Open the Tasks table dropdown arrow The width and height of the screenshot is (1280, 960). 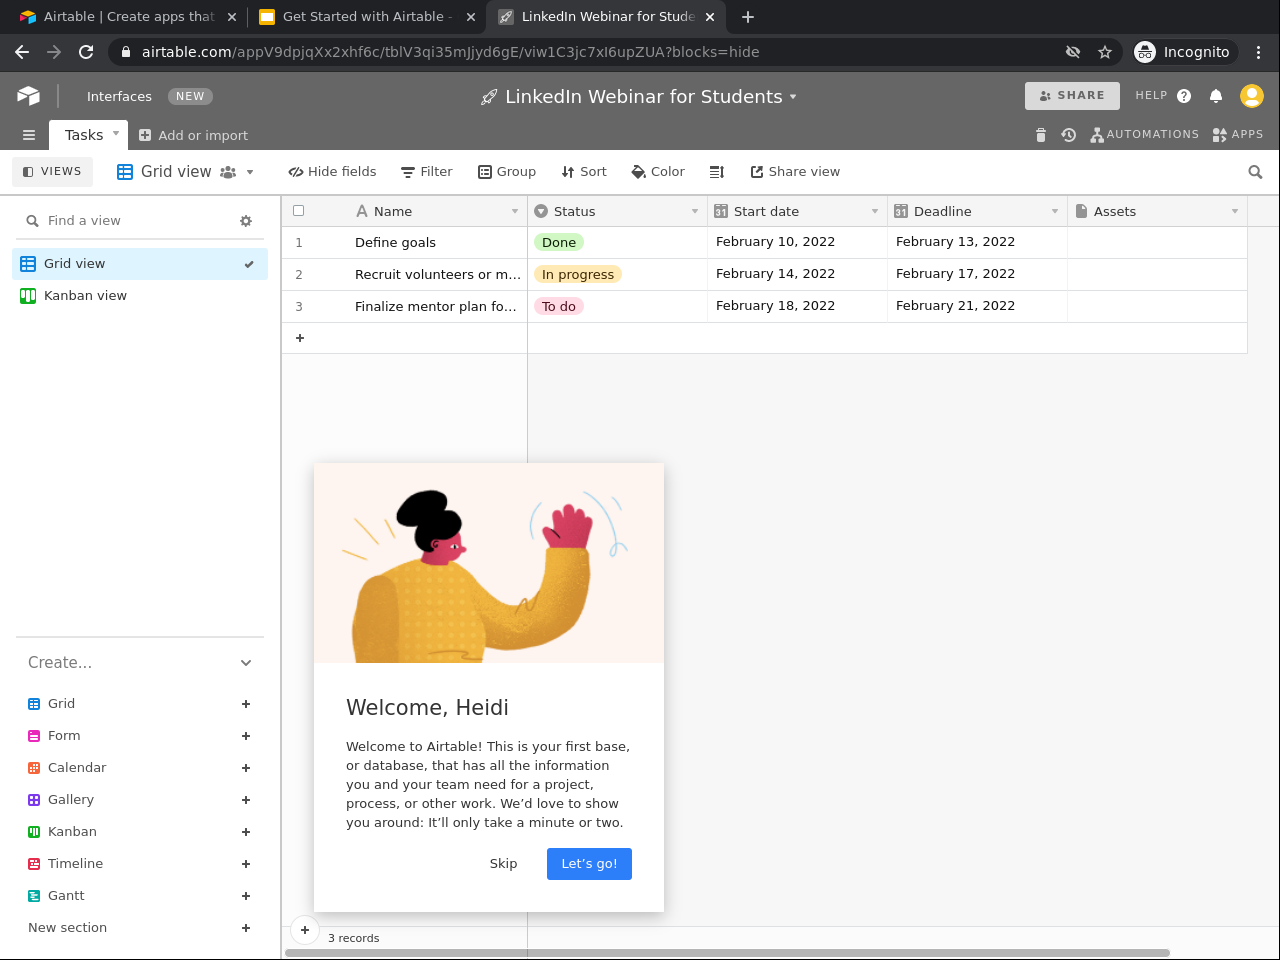(x=116, y=132)
